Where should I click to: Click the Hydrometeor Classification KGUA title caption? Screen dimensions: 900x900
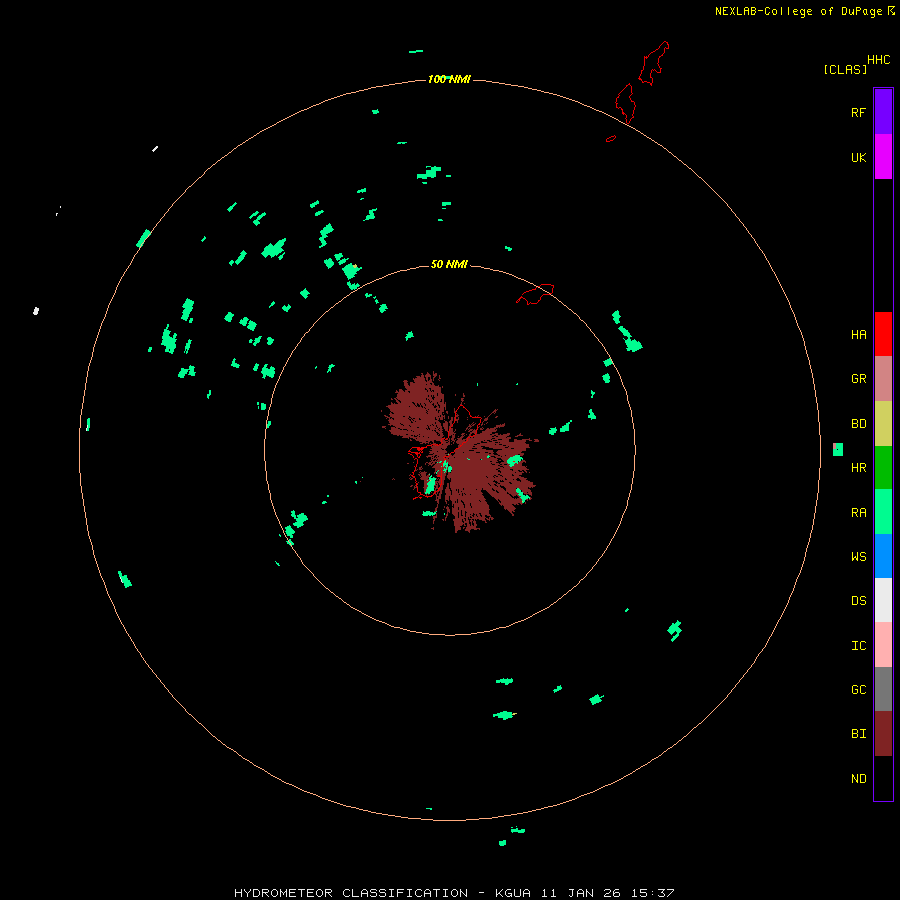(454, 893)
